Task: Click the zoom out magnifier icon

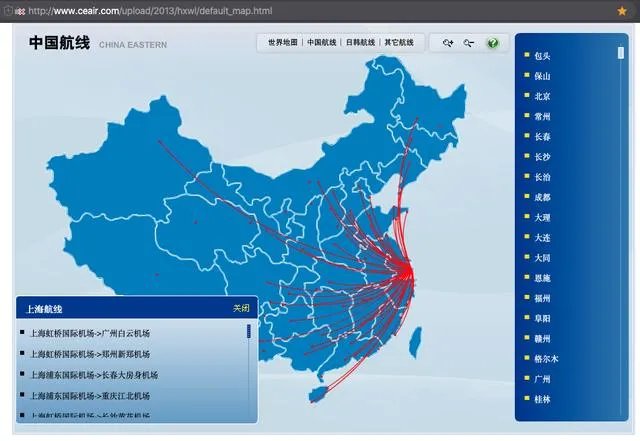Action: click(469, 43)
